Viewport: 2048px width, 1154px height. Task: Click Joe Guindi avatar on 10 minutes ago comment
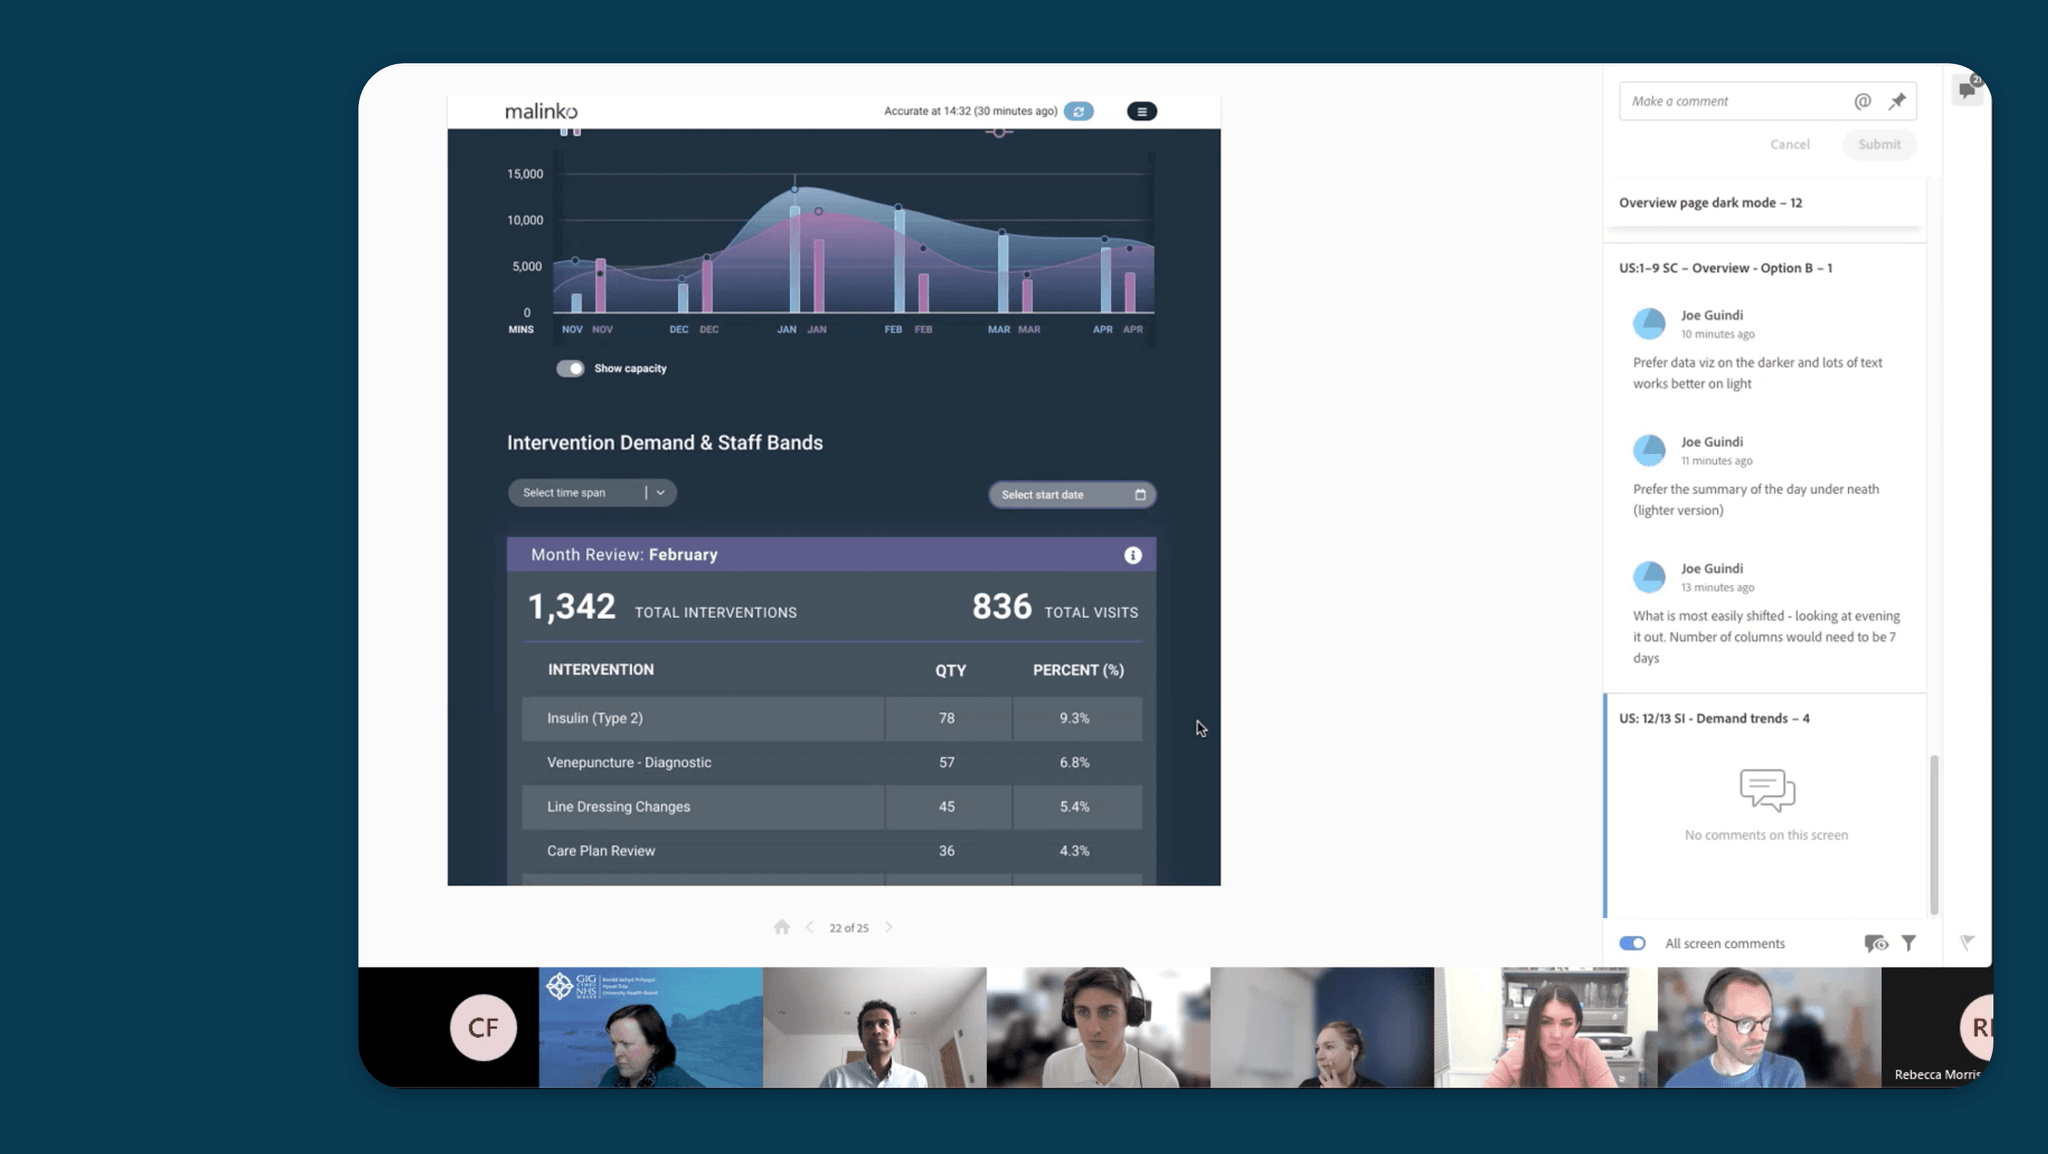coord(1649,323)
